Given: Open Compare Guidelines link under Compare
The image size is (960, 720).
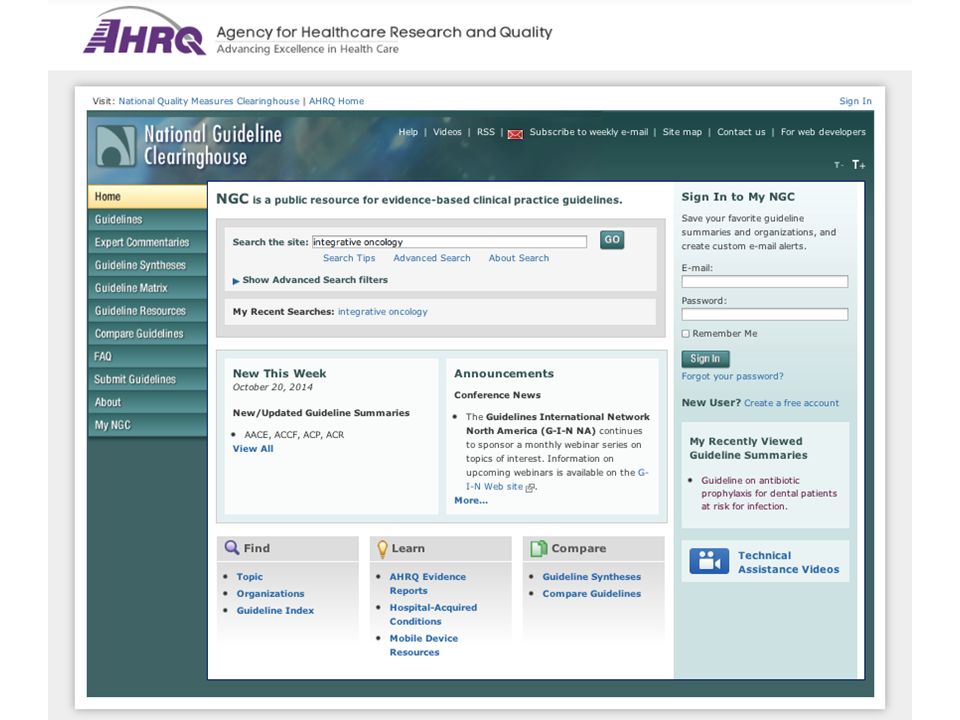Looking at the screenshot, I should 591,594.
